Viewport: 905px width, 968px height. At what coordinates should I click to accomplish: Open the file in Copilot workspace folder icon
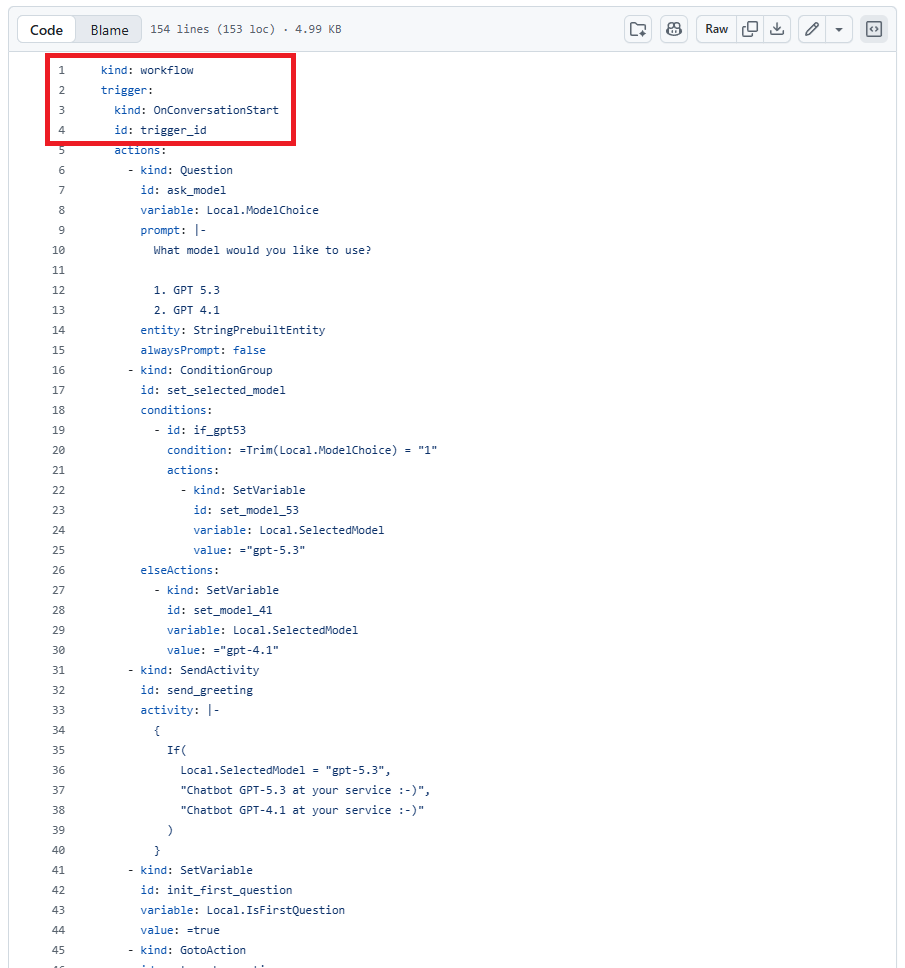point(638,29)
